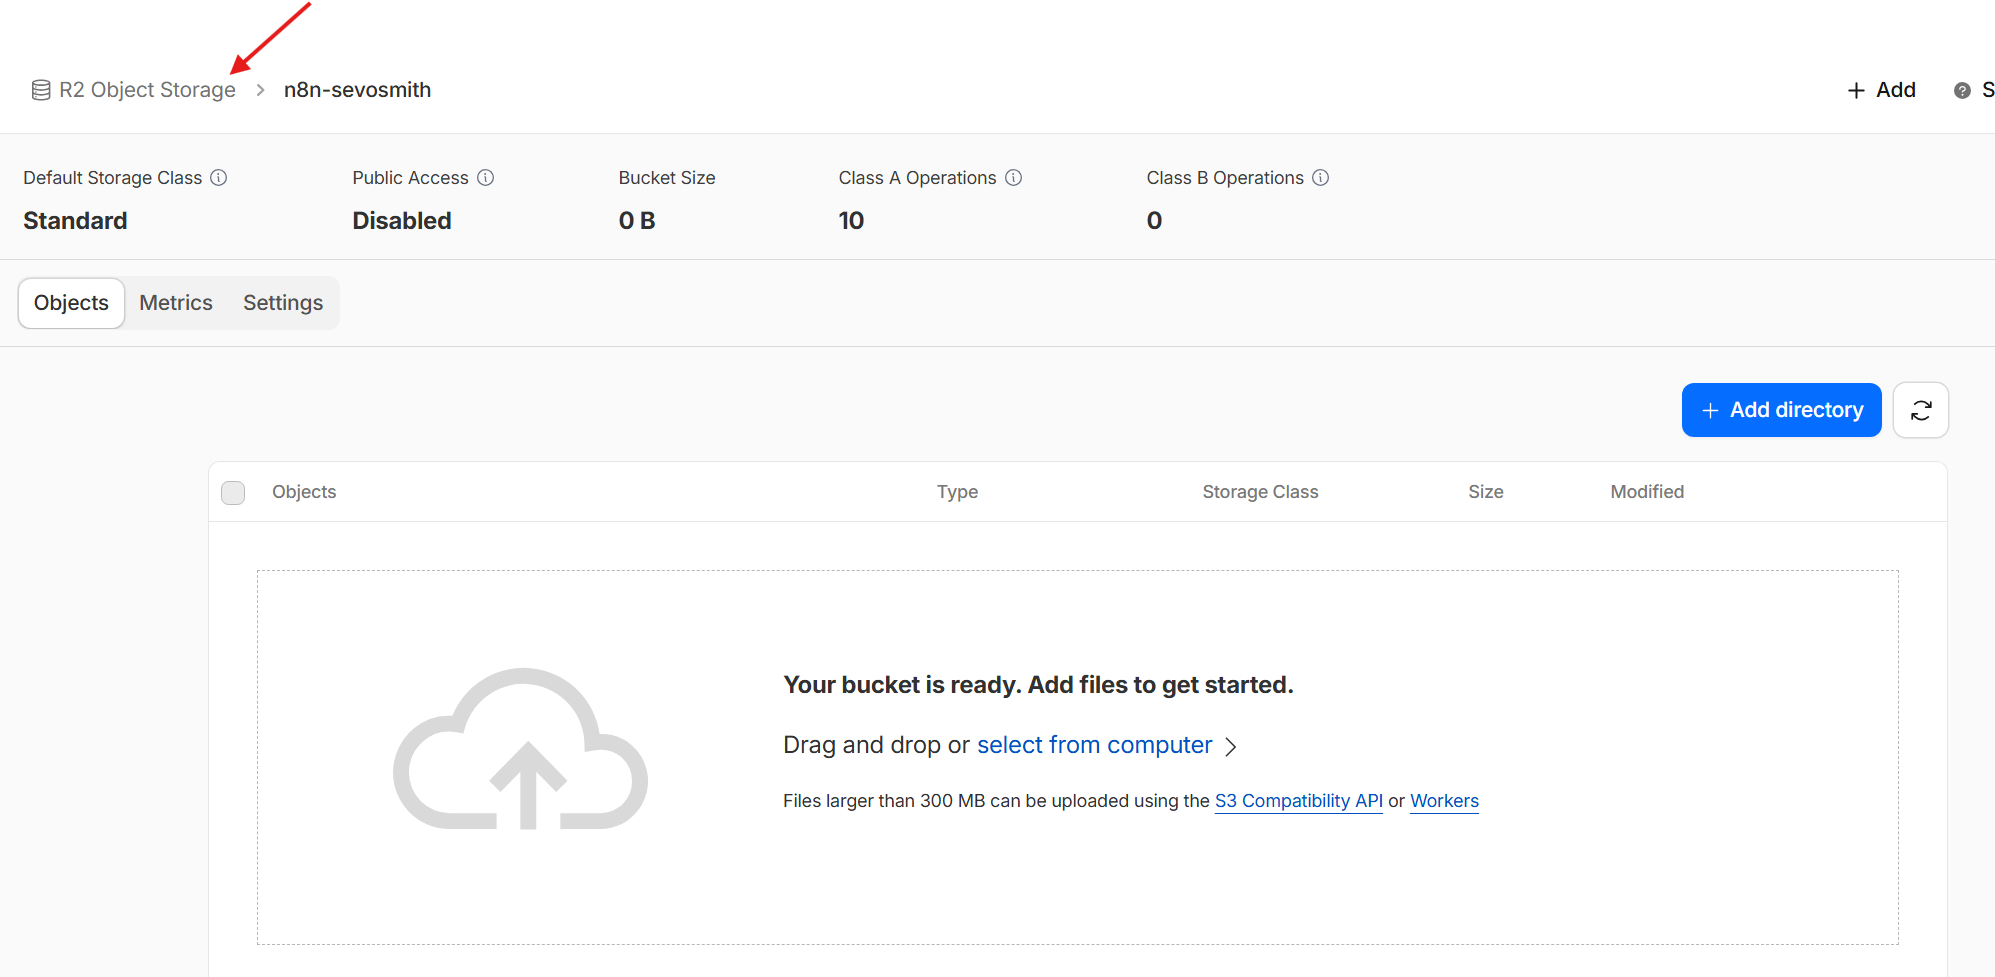
Task: Select the Objects tab
Action: (x=71, y=303)
